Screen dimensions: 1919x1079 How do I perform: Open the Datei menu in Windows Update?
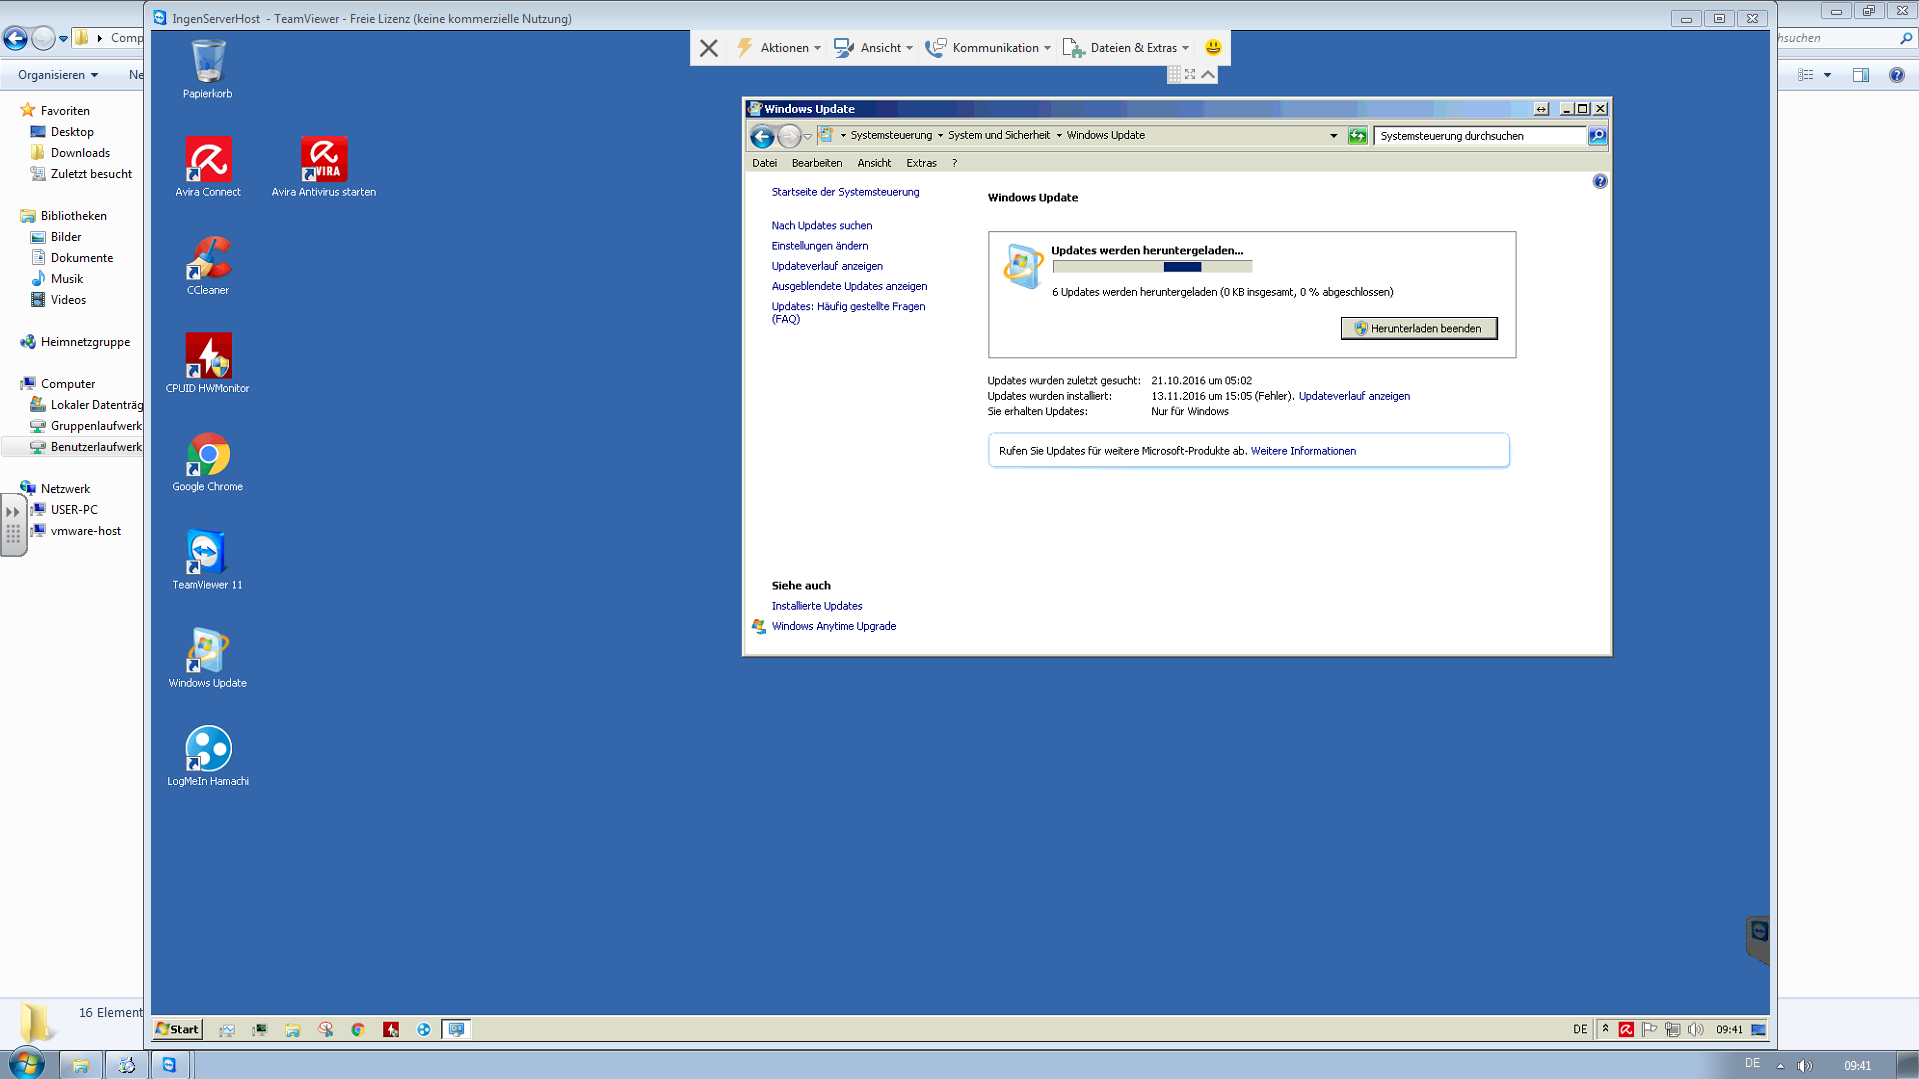tap(764, 163)
